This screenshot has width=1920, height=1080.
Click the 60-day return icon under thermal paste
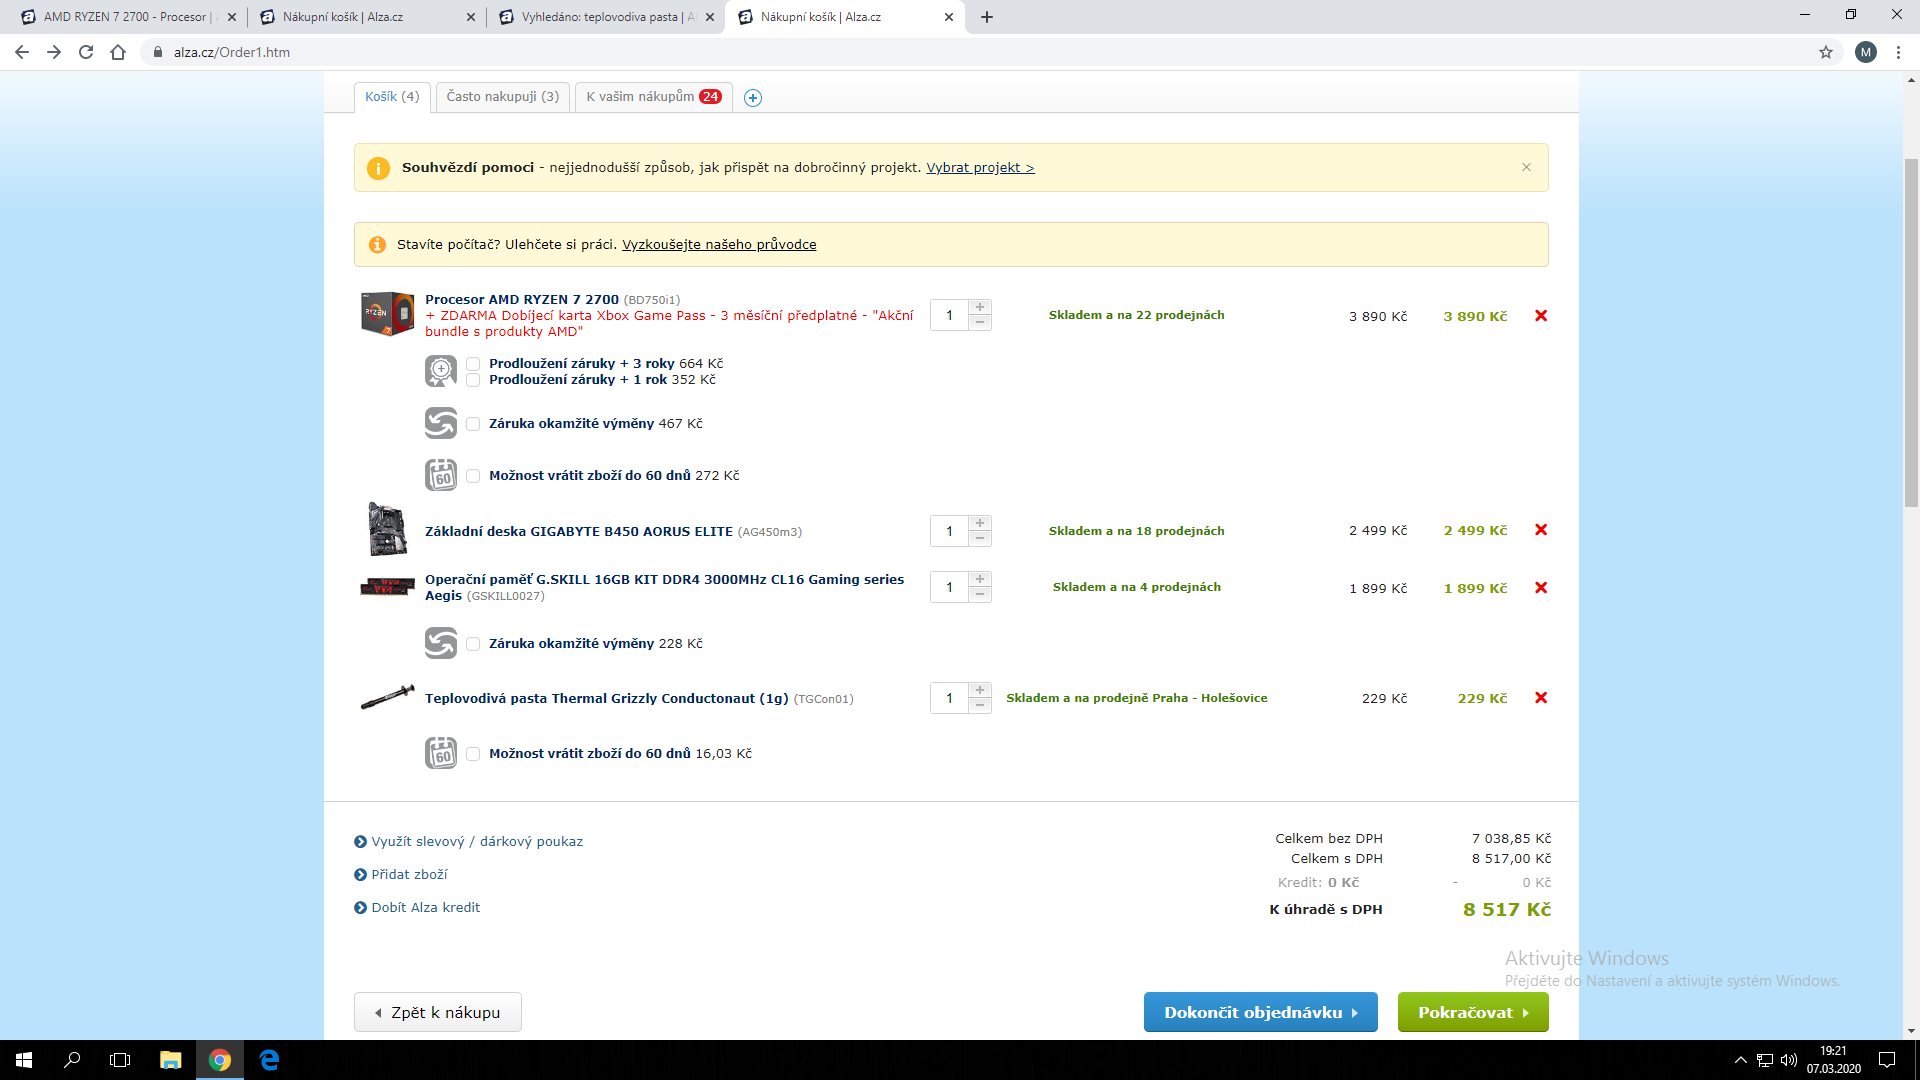point(441,753)
